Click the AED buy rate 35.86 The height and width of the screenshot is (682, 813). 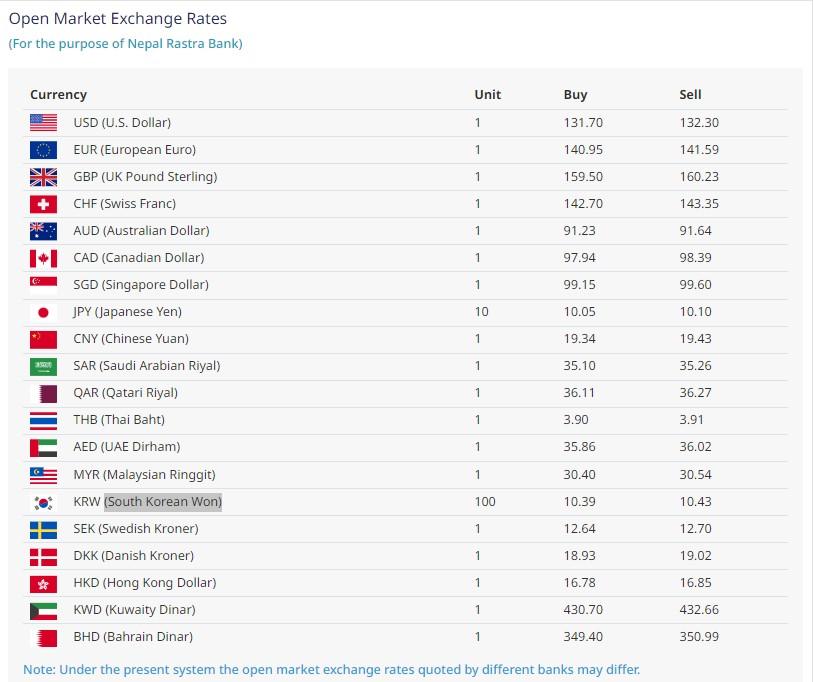(x=579, y=447)
